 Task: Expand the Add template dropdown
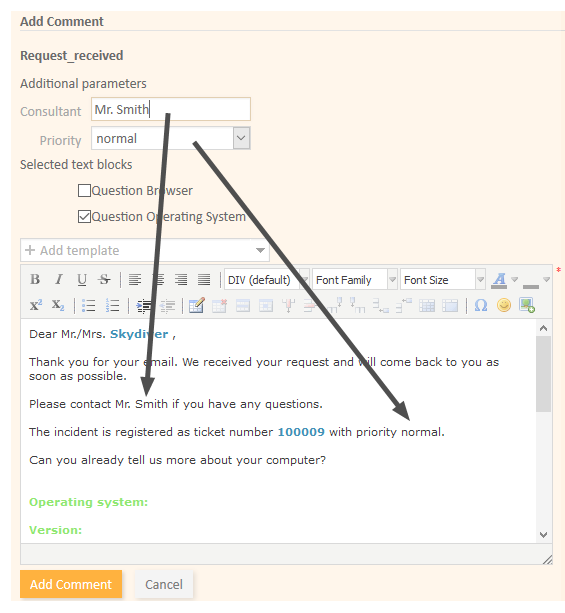coord(145,250)
